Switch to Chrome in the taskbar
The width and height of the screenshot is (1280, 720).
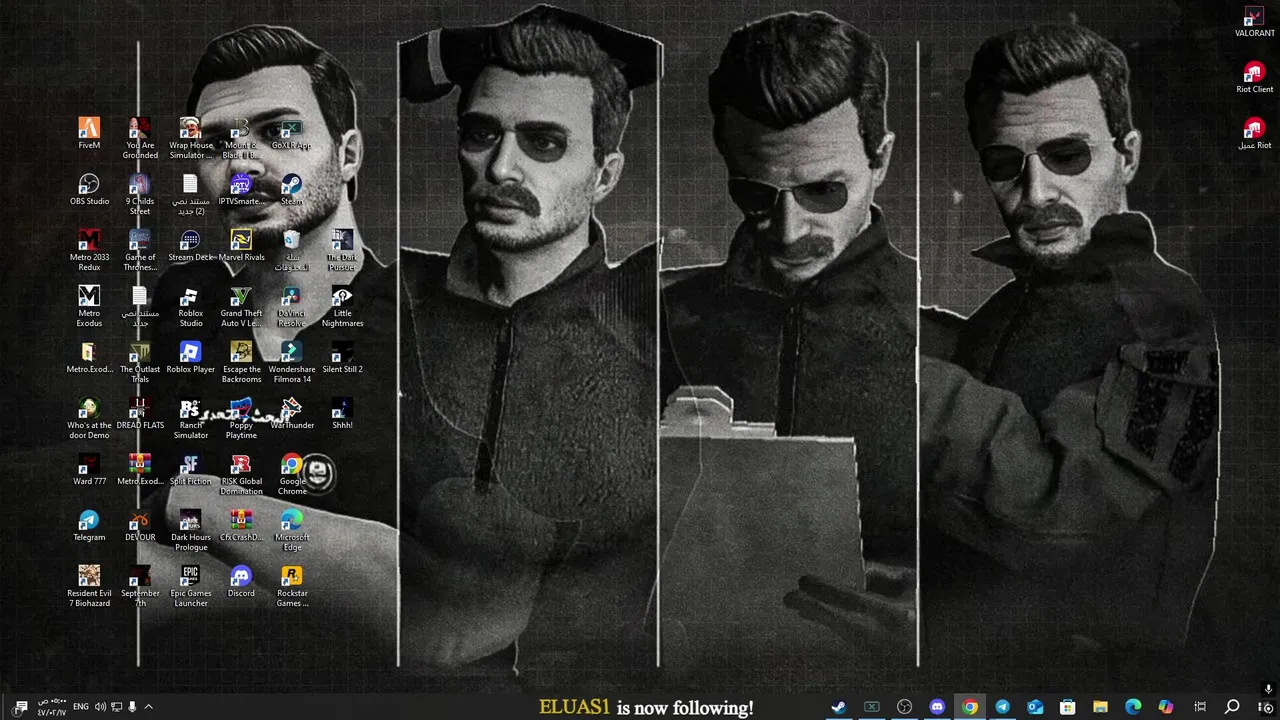(x=970, y=707)
